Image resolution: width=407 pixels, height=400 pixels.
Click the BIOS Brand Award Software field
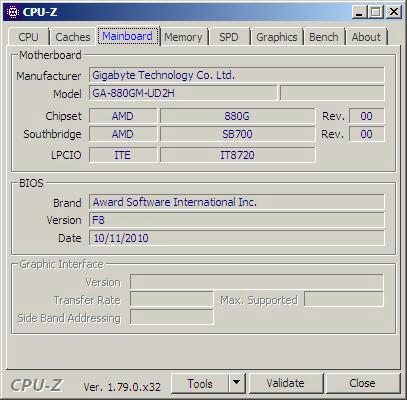237,202
